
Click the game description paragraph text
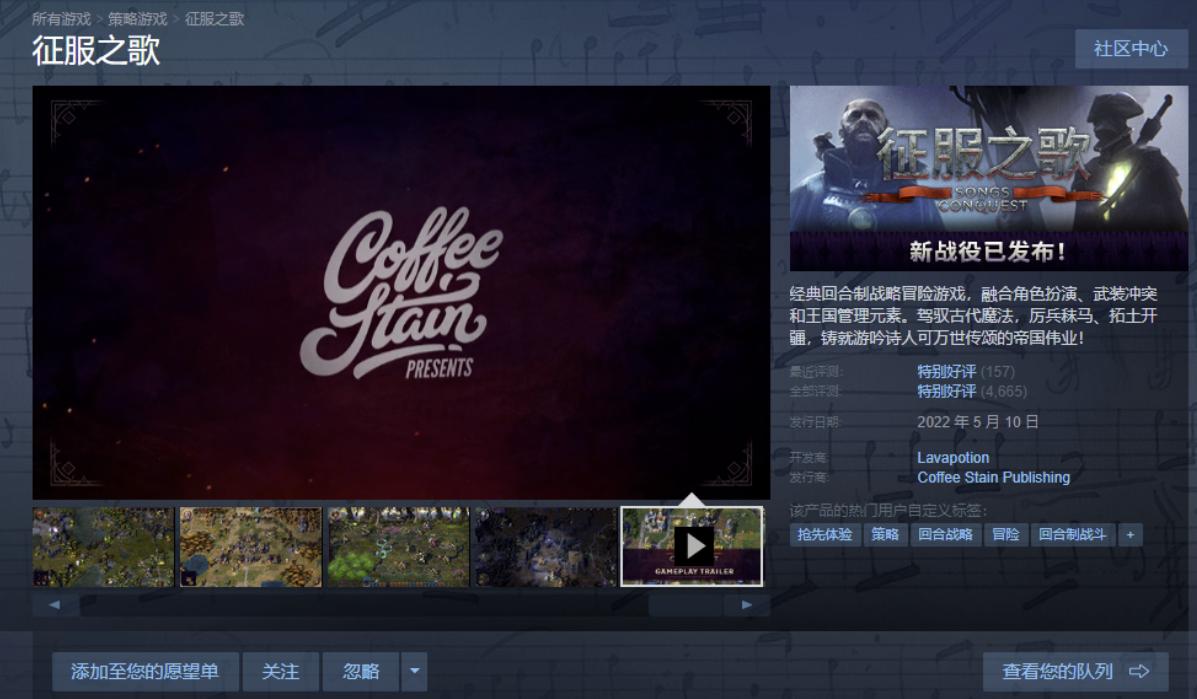pos(974,315)
